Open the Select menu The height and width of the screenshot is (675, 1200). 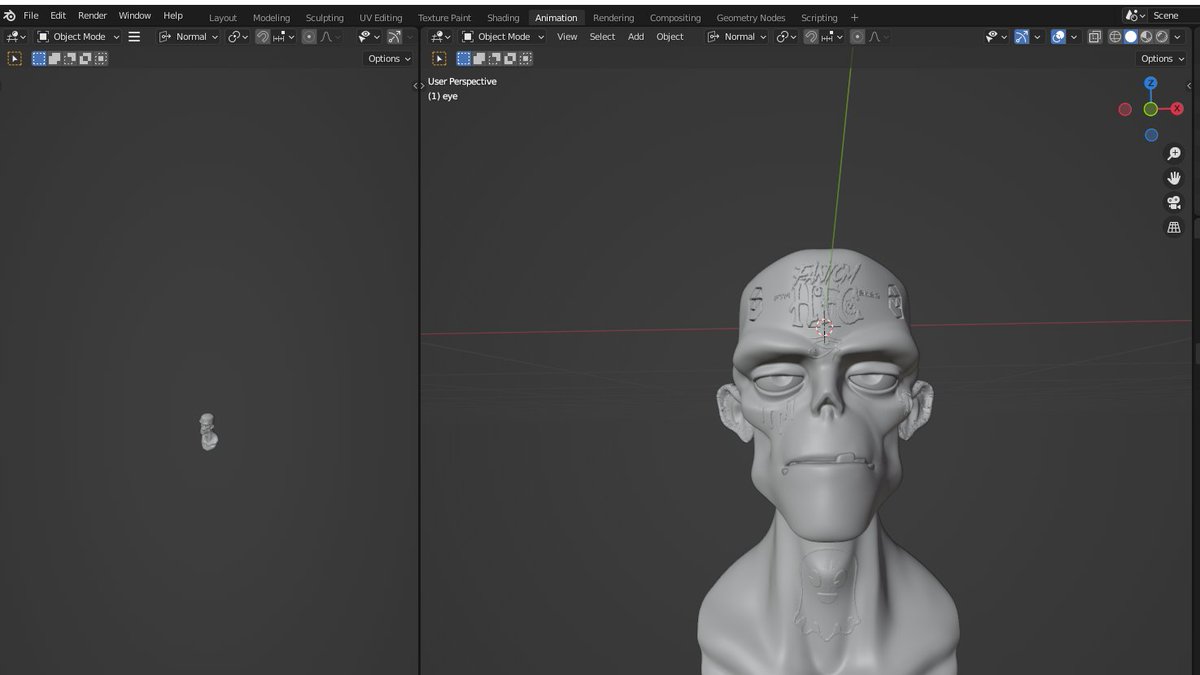pos(601,36)
